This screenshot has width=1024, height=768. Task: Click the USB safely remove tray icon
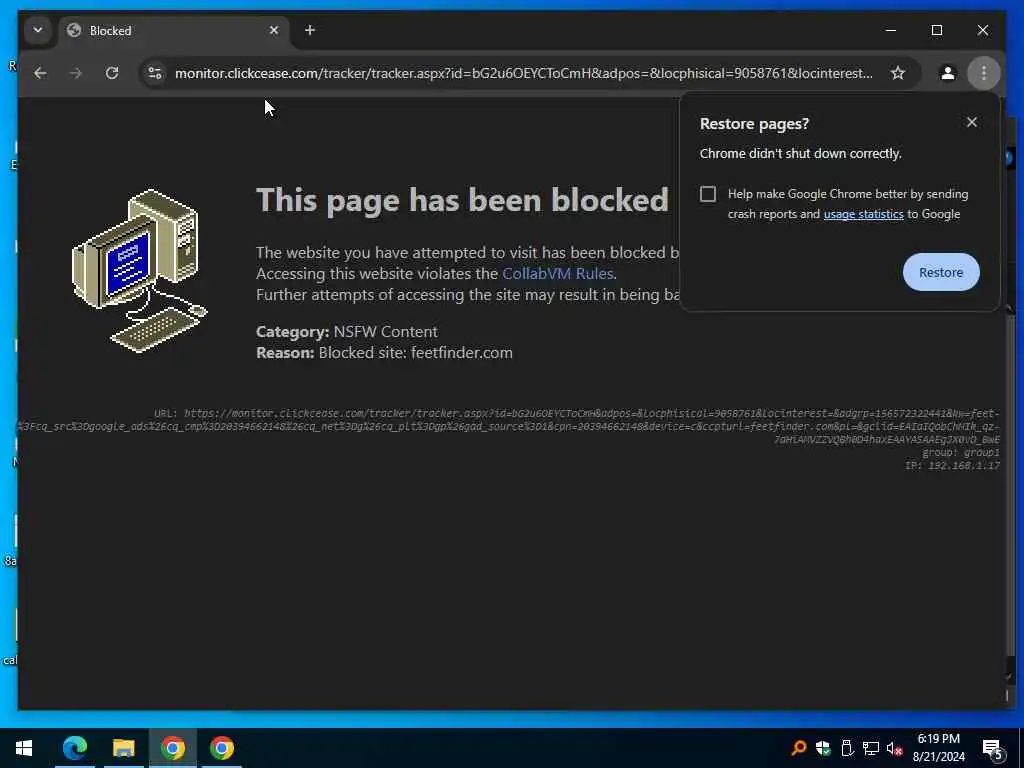(x=847, y=748)
